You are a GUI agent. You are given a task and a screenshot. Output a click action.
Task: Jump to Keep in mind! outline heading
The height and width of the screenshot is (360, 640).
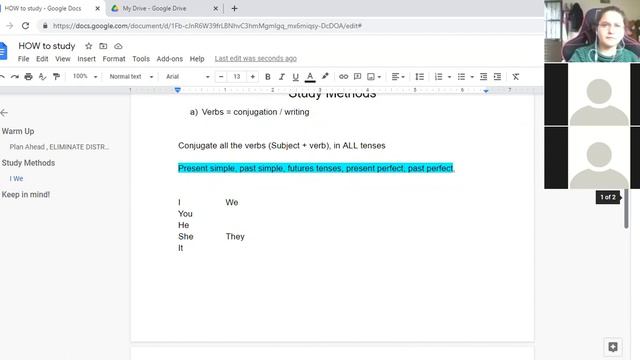coord(26,195)
